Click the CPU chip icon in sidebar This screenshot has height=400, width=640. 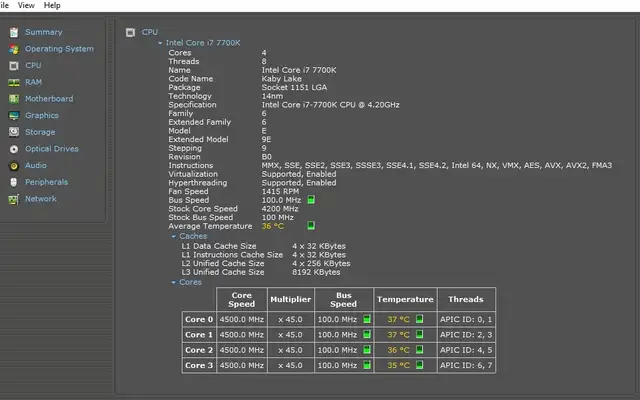[x=14, y=66]
